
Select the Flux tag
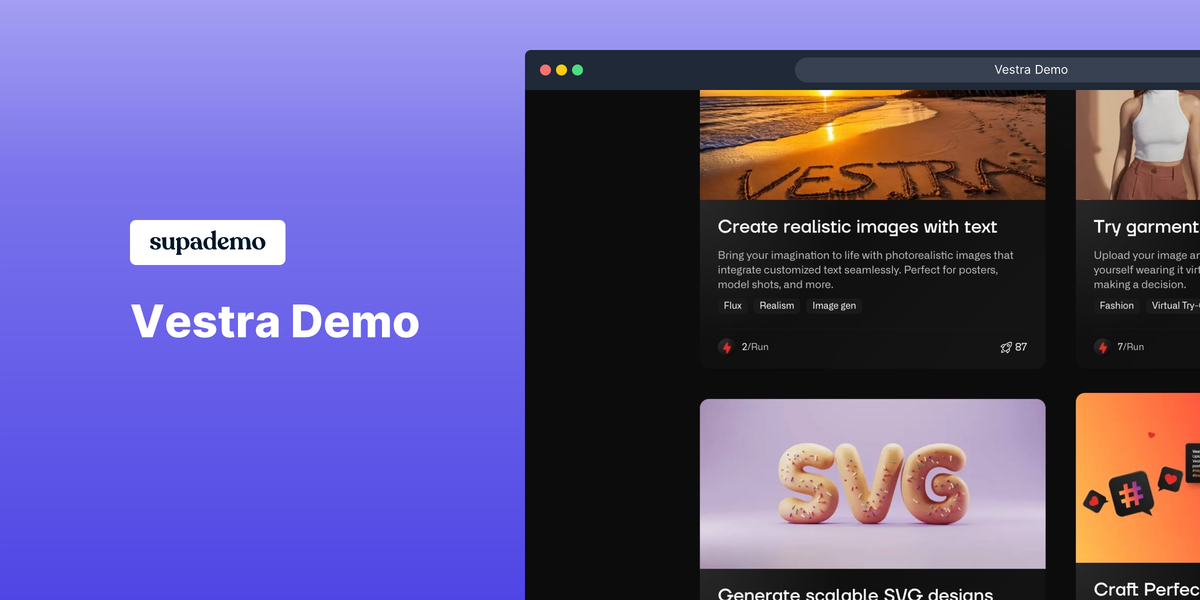tap(733, 306)
